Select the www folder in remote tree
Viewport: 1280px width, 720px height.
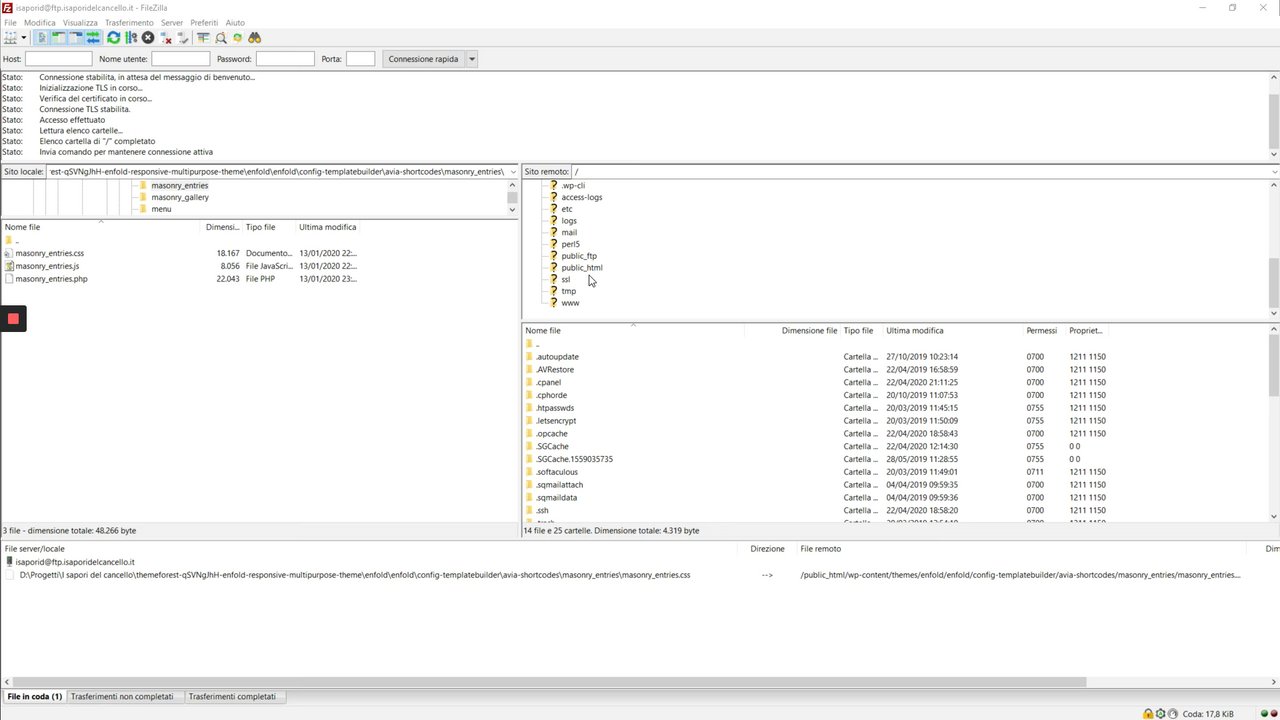pyautogui.click(x=570, y=303)
